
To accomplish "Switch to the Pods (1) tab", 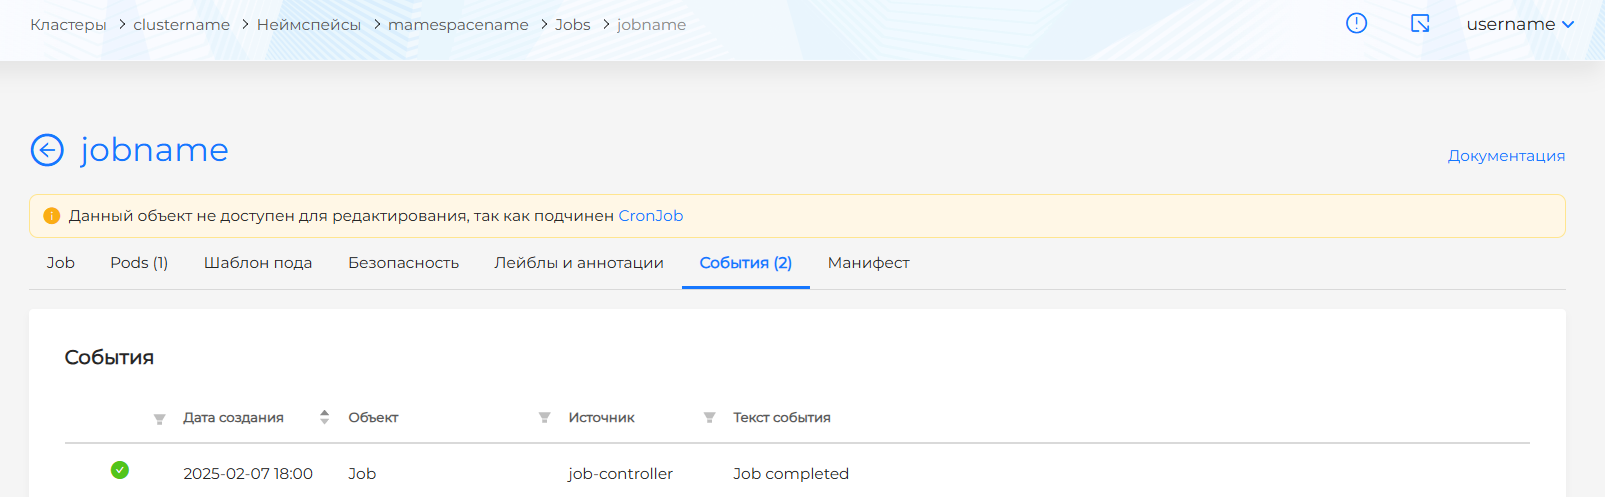I will click(x=139, y=263).
